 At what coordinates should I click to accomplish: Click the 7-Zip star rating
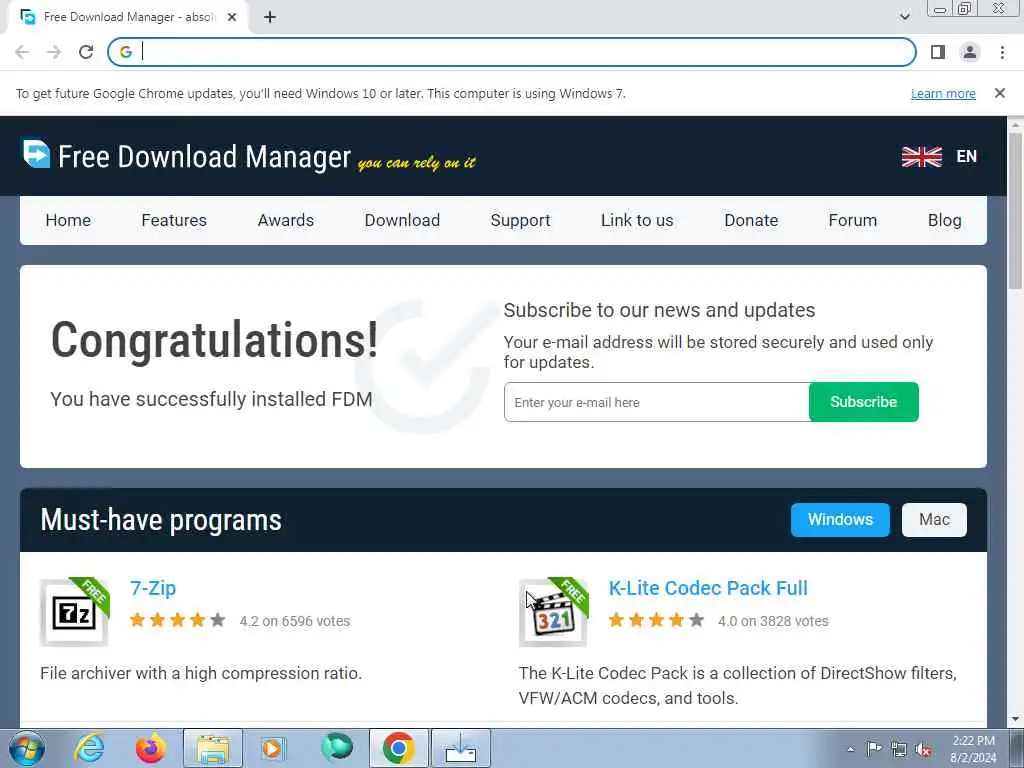178,620
